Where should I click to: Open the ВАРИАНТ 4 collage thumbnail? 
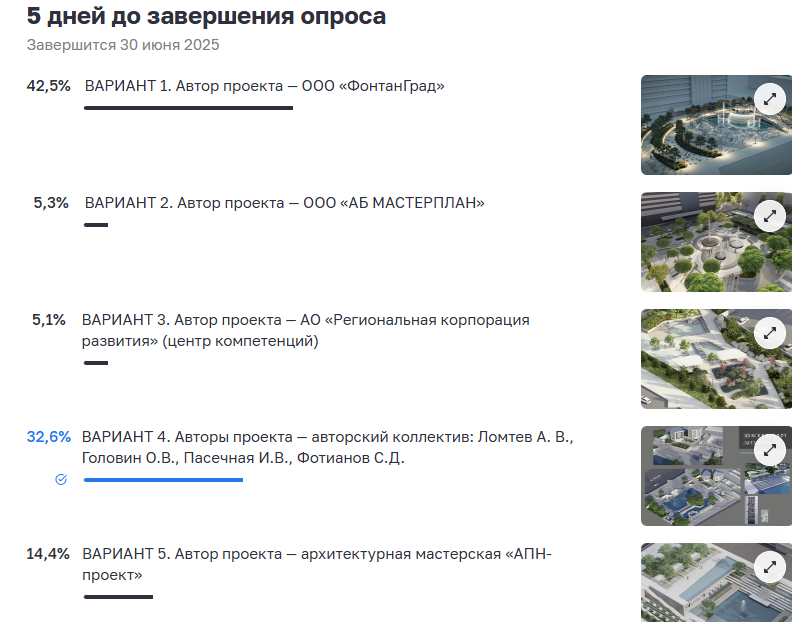click(716, 476)
